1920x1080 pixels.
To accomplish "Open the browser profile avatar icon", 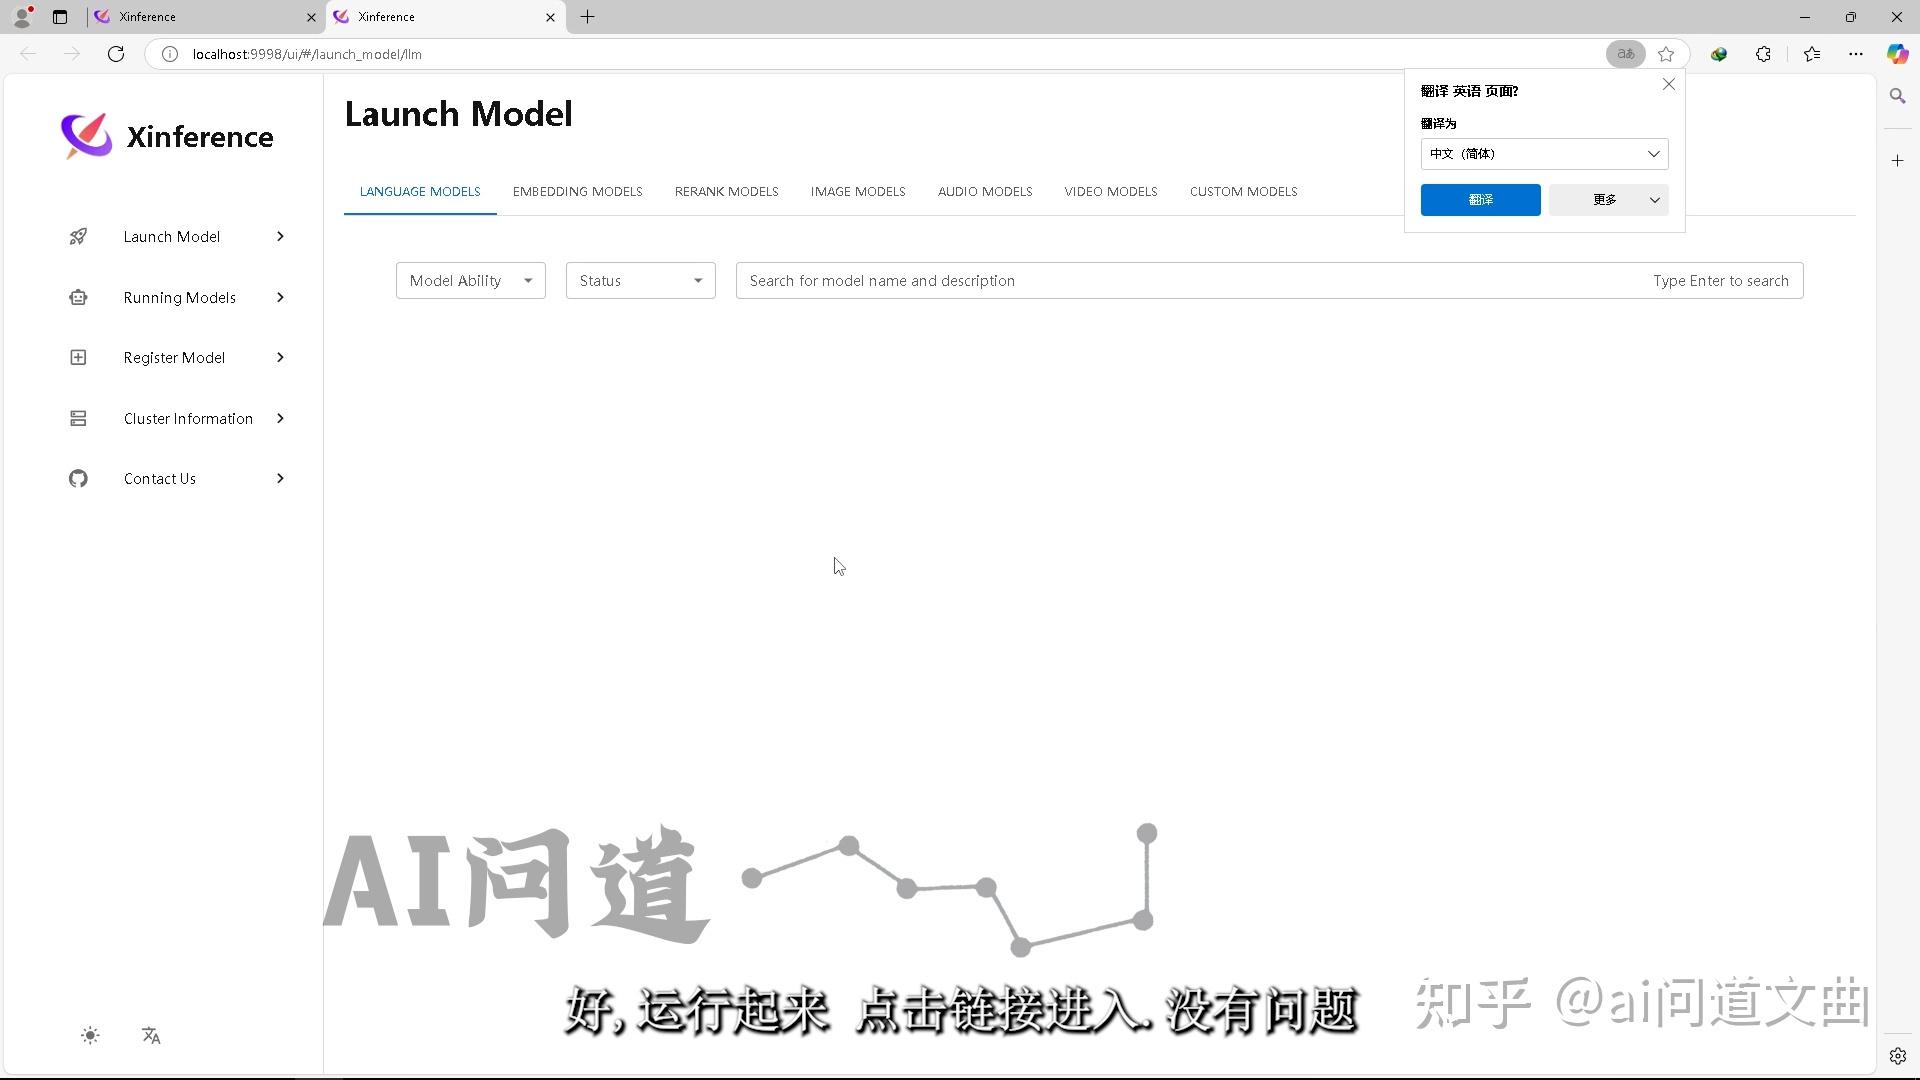I will pyautogui.click(x=22, y=17).
